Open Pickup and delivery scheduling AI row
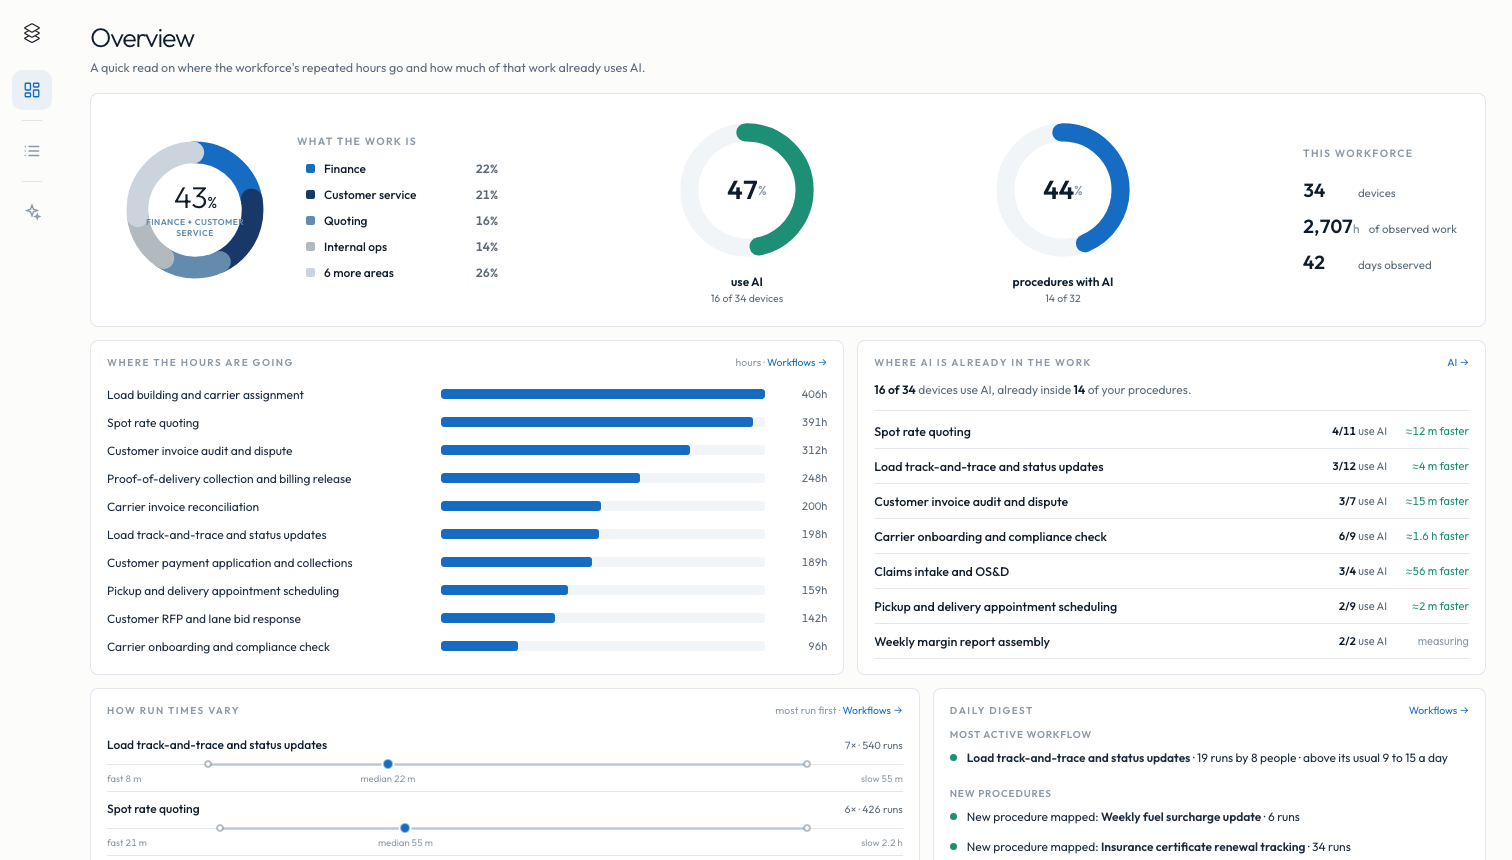The image size is (1512, 860). pyautogui.click(x=1171, y=607)
